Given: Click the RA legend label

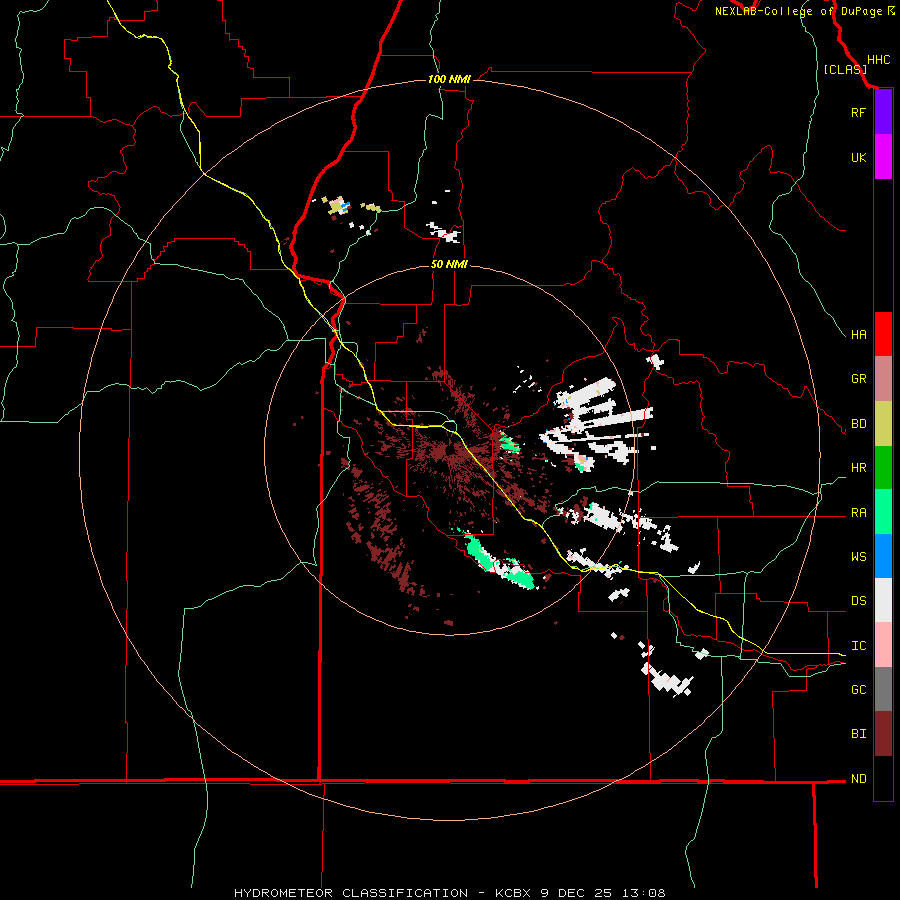Looking at the screenshot, I should click(x=858, y=513).
